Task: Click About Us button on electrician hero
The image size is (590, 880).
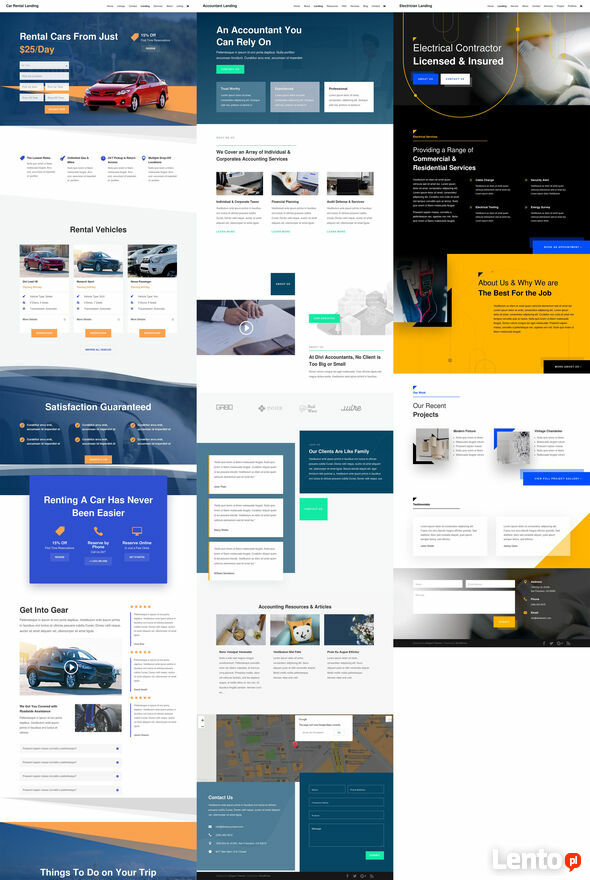Action: 425,79
